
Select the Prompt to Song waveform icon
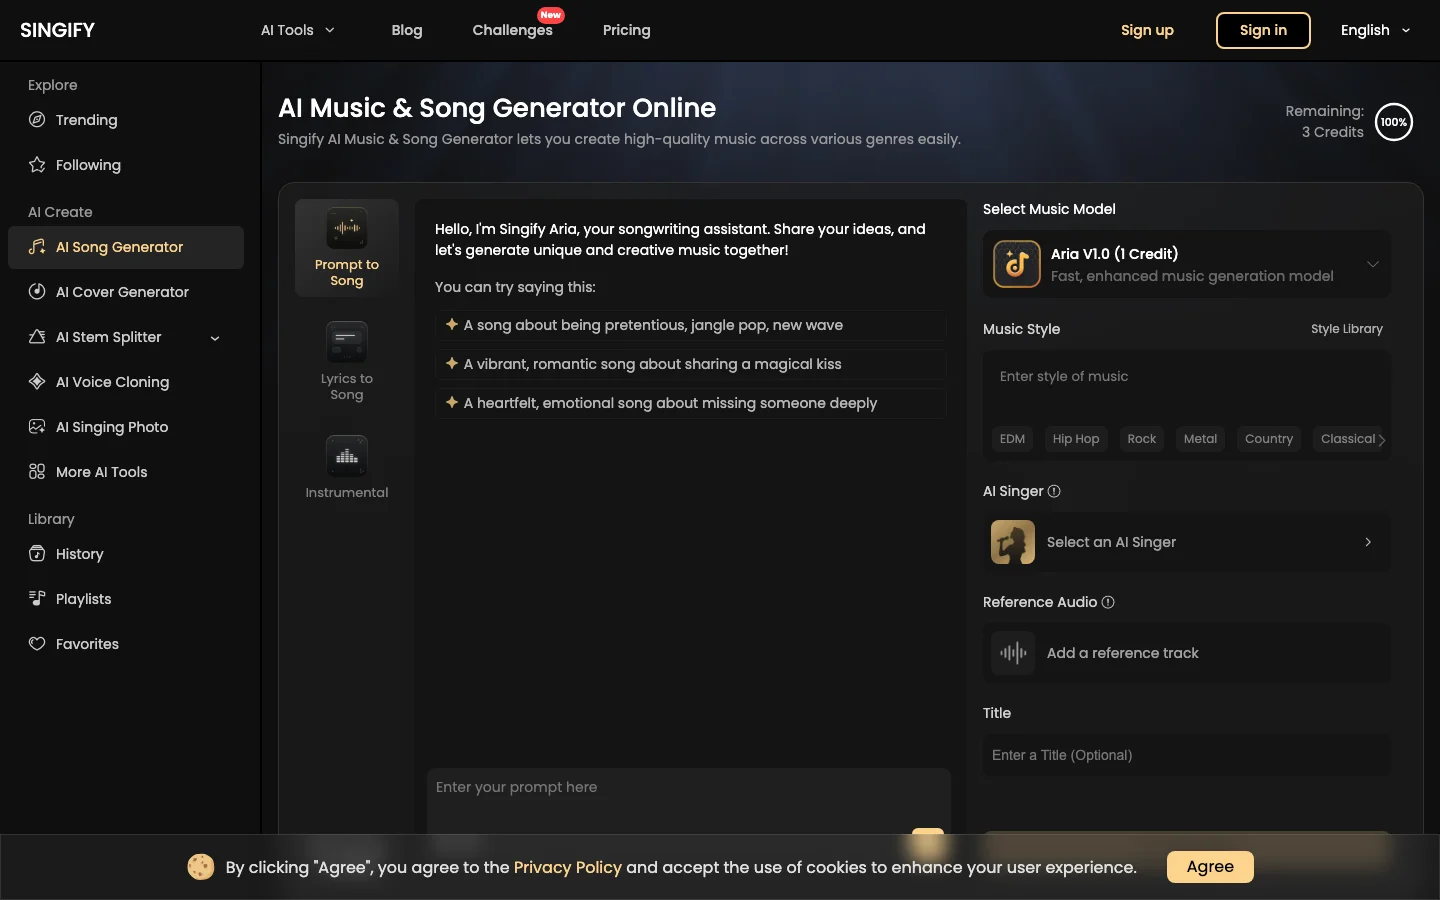tap(347, 228)
